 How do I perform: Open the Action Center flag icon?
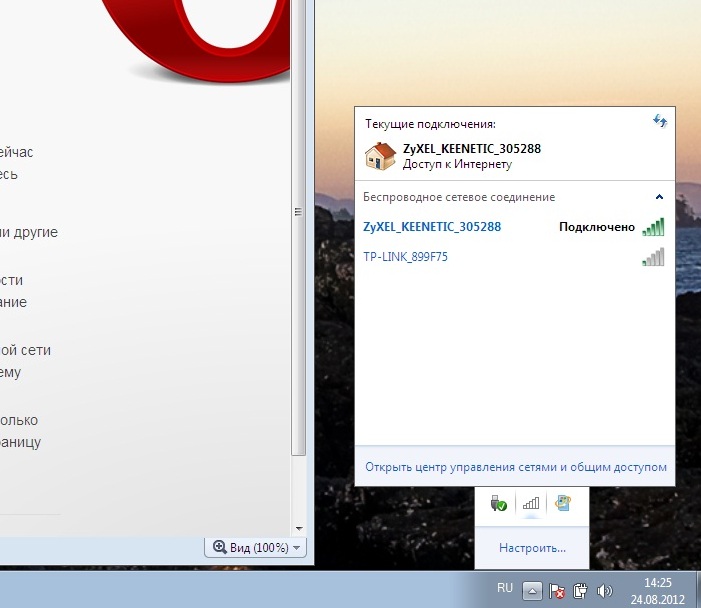click(557, 591)
